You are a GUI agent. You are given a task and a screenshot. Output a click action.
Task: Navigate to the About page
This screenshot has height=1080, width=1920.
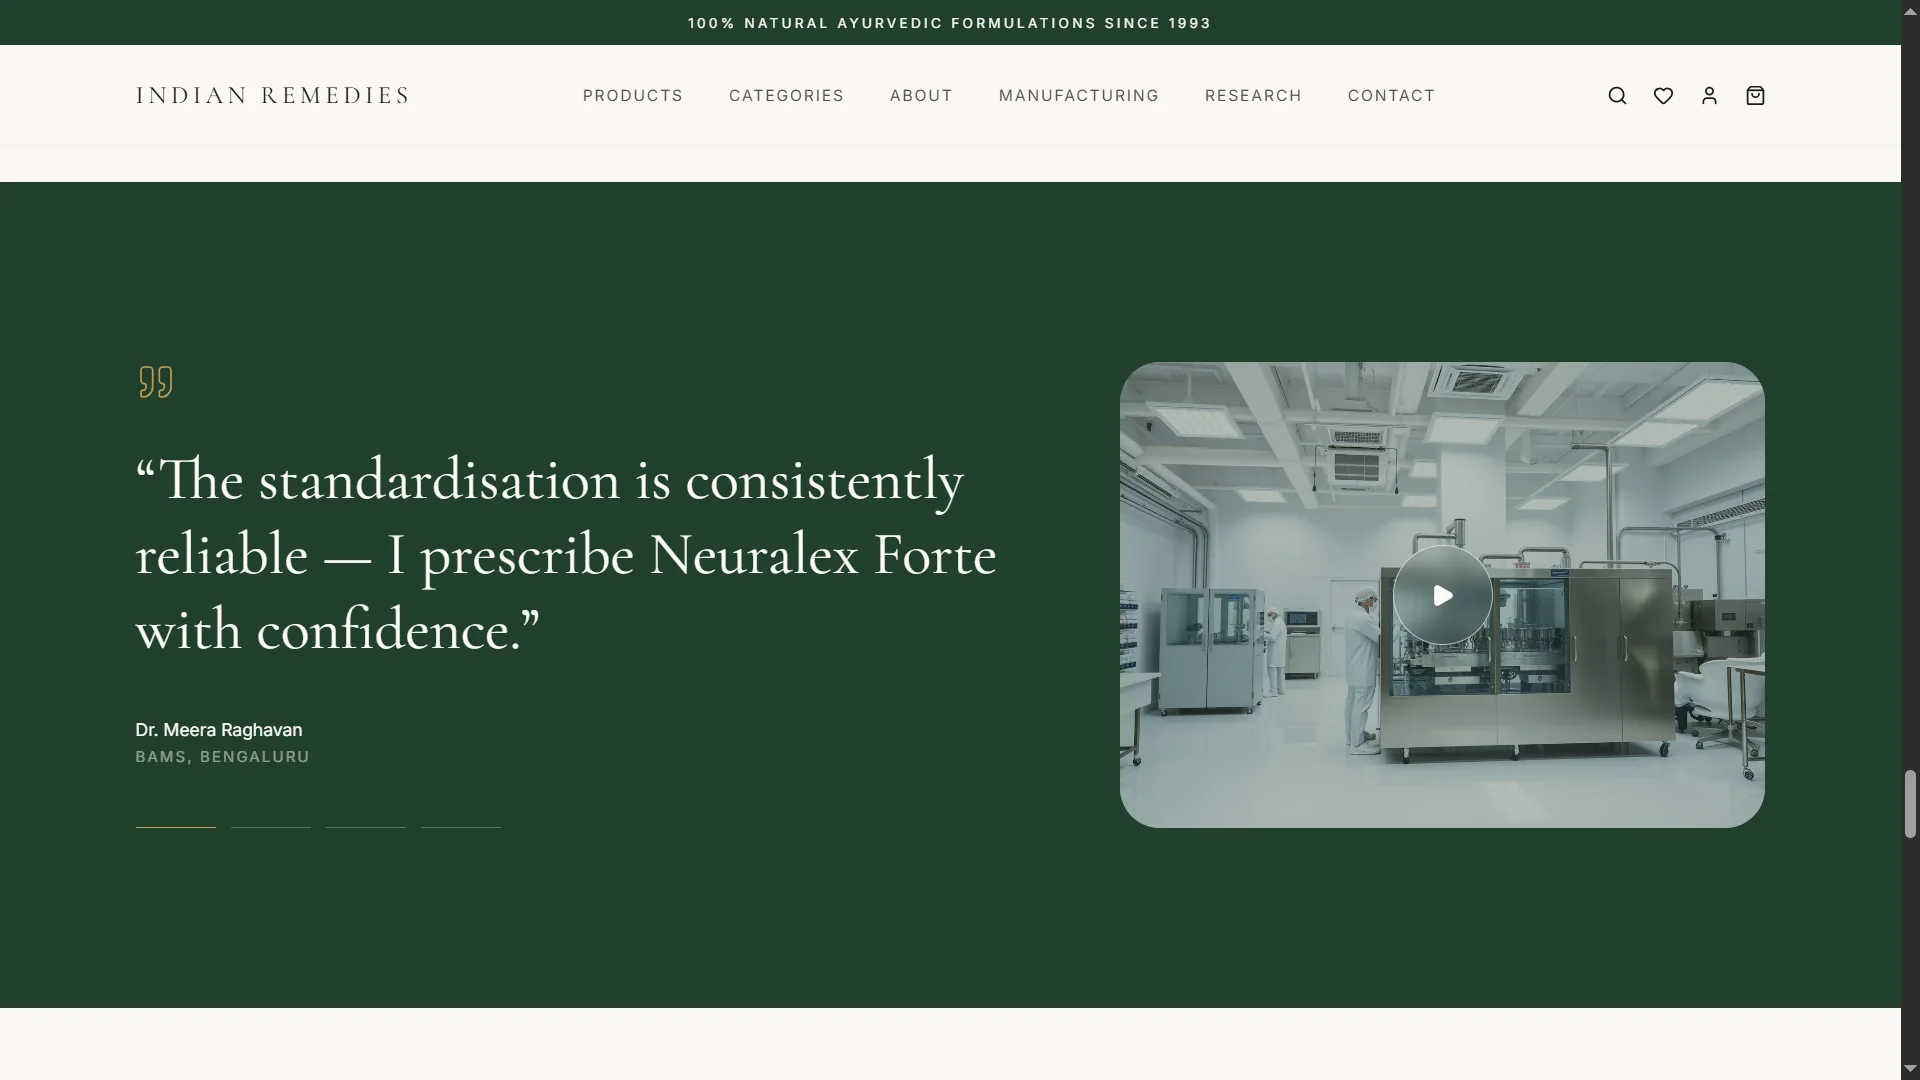tap(921, 96)
